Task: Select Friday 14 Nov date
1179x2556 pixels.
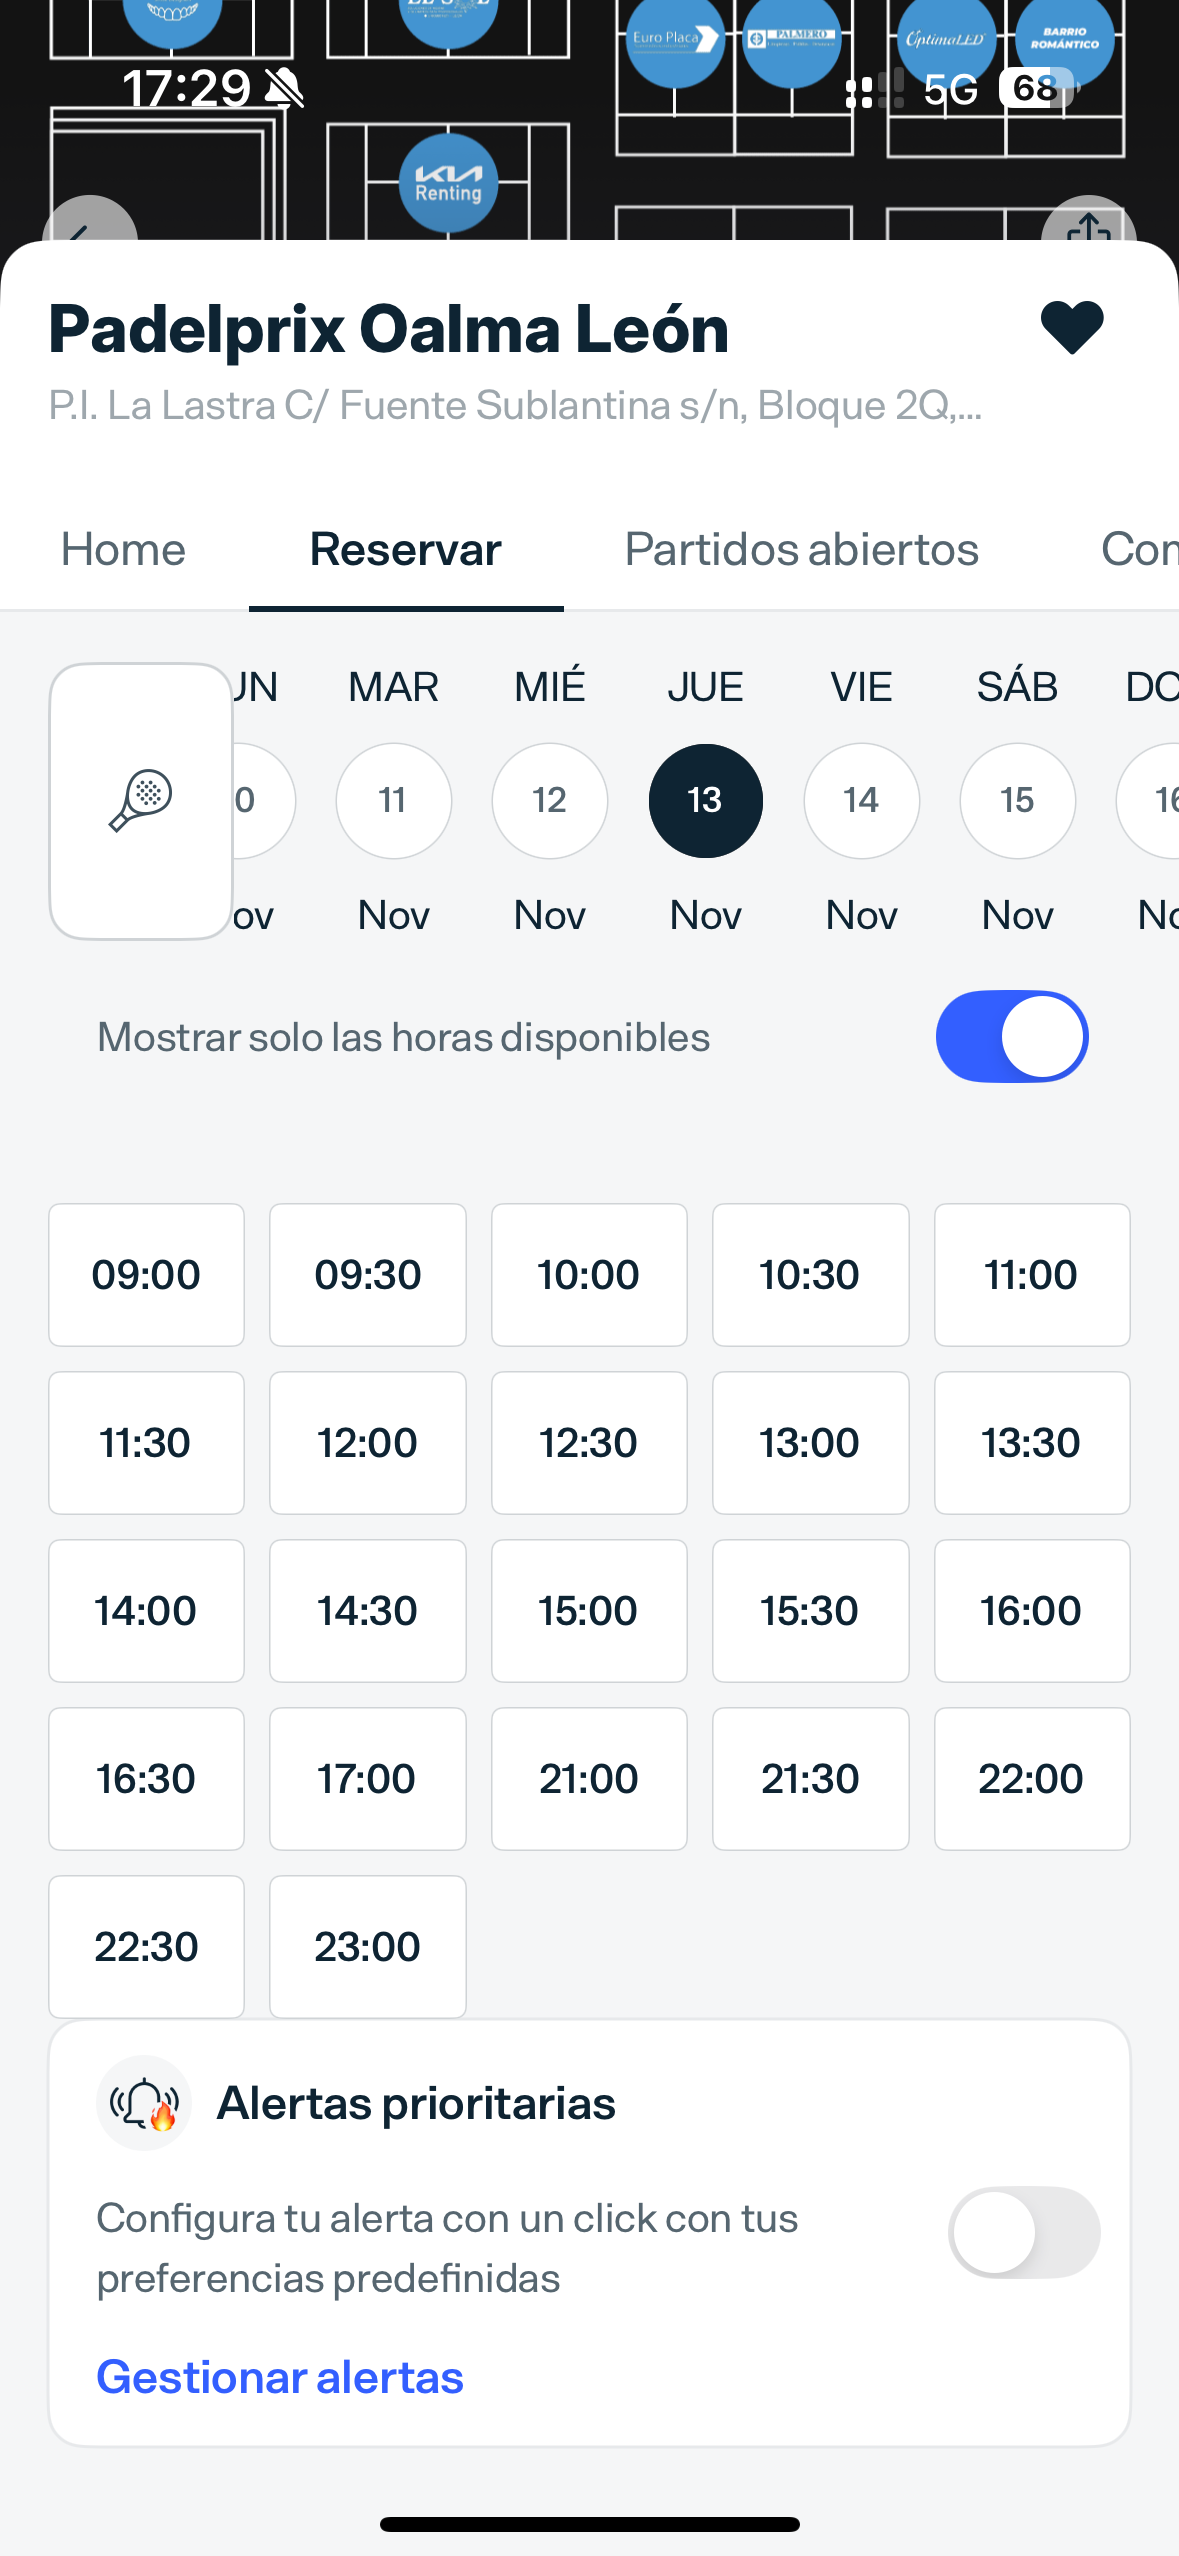Action: point(861,801)
